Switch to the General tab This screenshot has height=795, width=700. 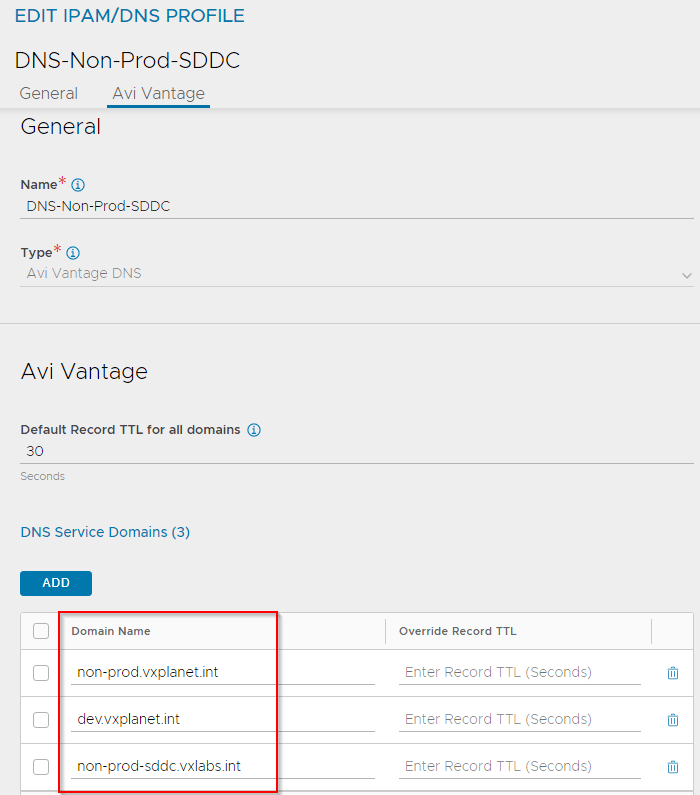[49, 93]
